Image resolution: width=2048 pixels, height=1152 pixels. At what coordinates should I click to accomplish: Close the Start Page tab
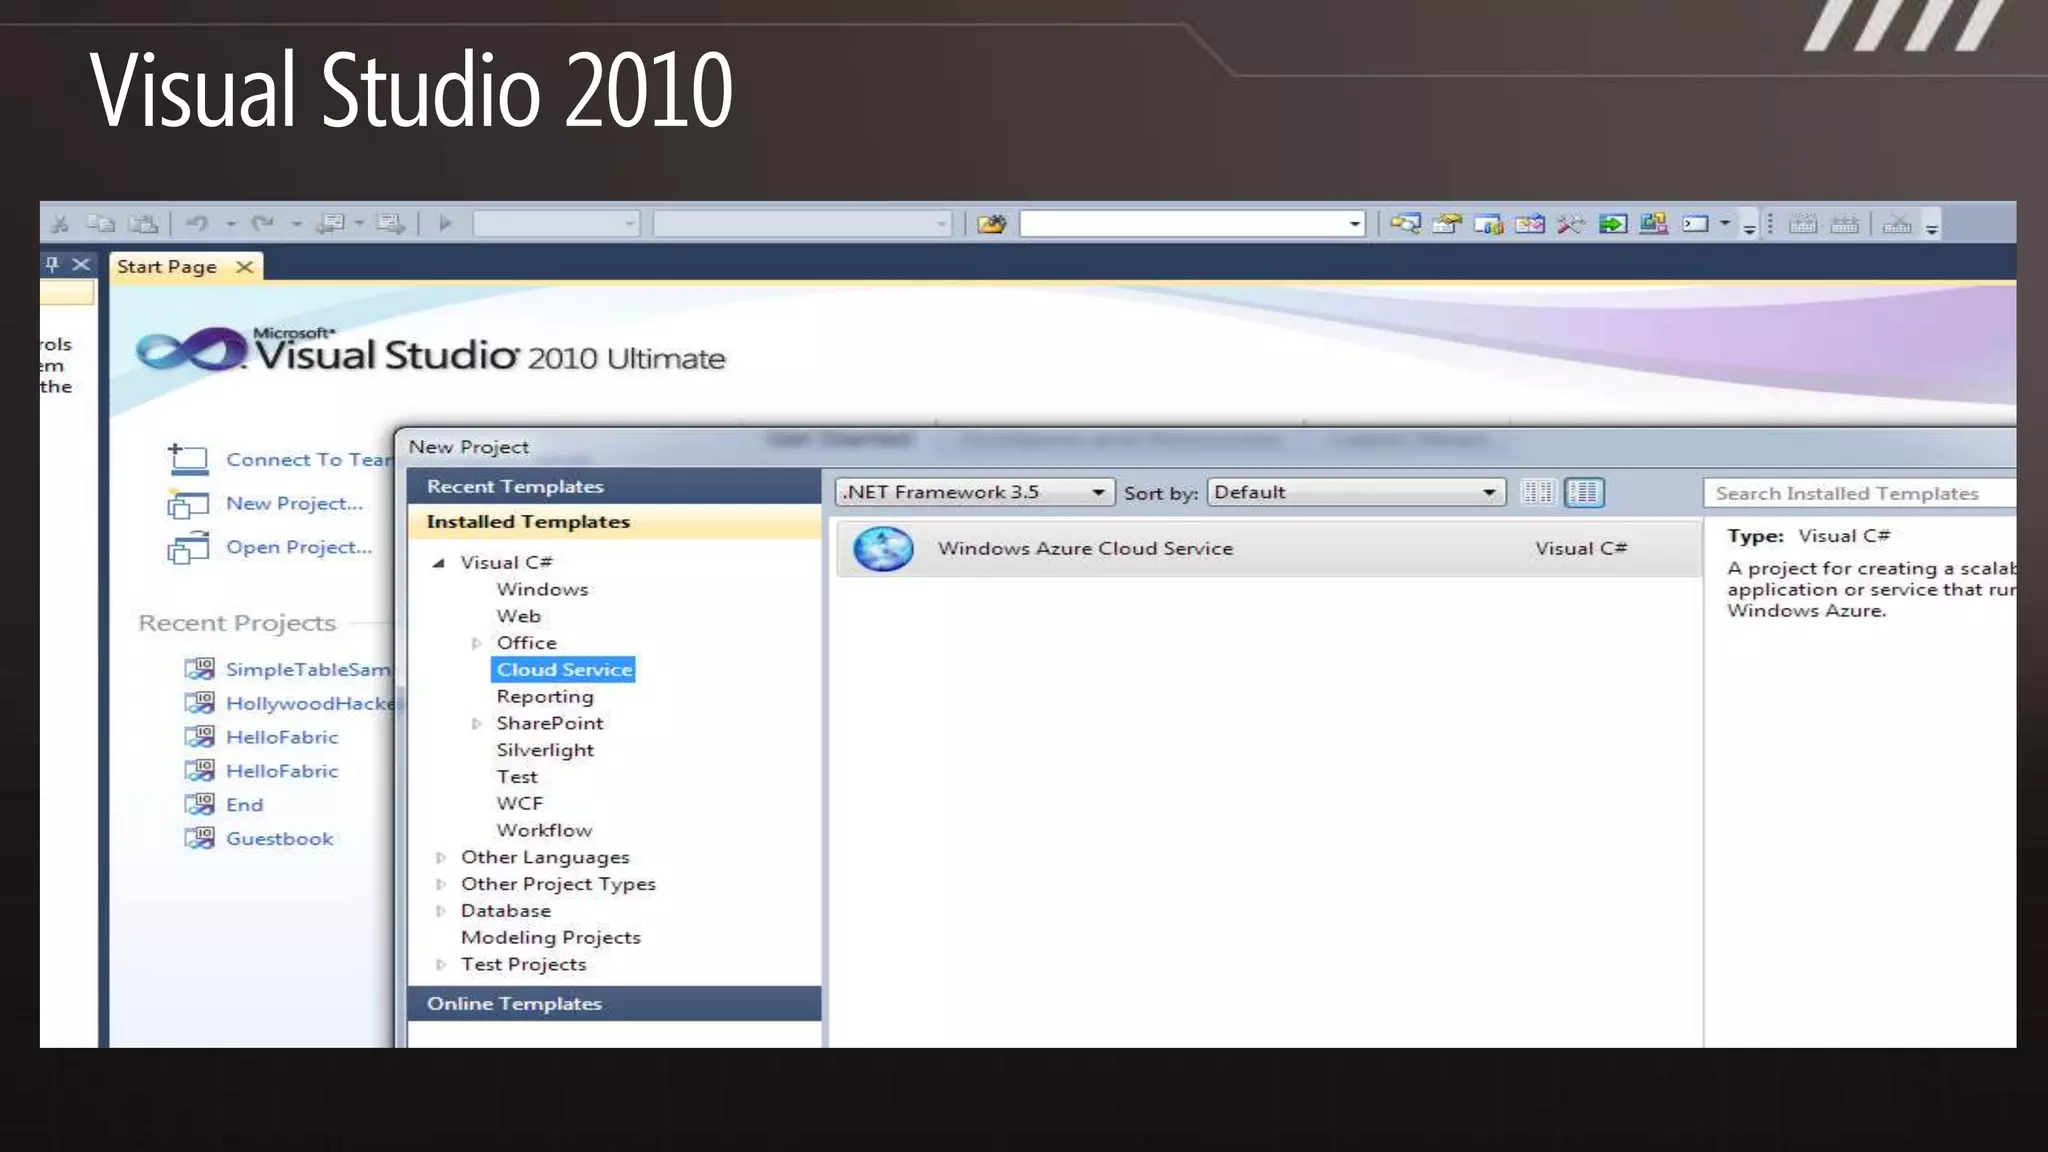244,267
